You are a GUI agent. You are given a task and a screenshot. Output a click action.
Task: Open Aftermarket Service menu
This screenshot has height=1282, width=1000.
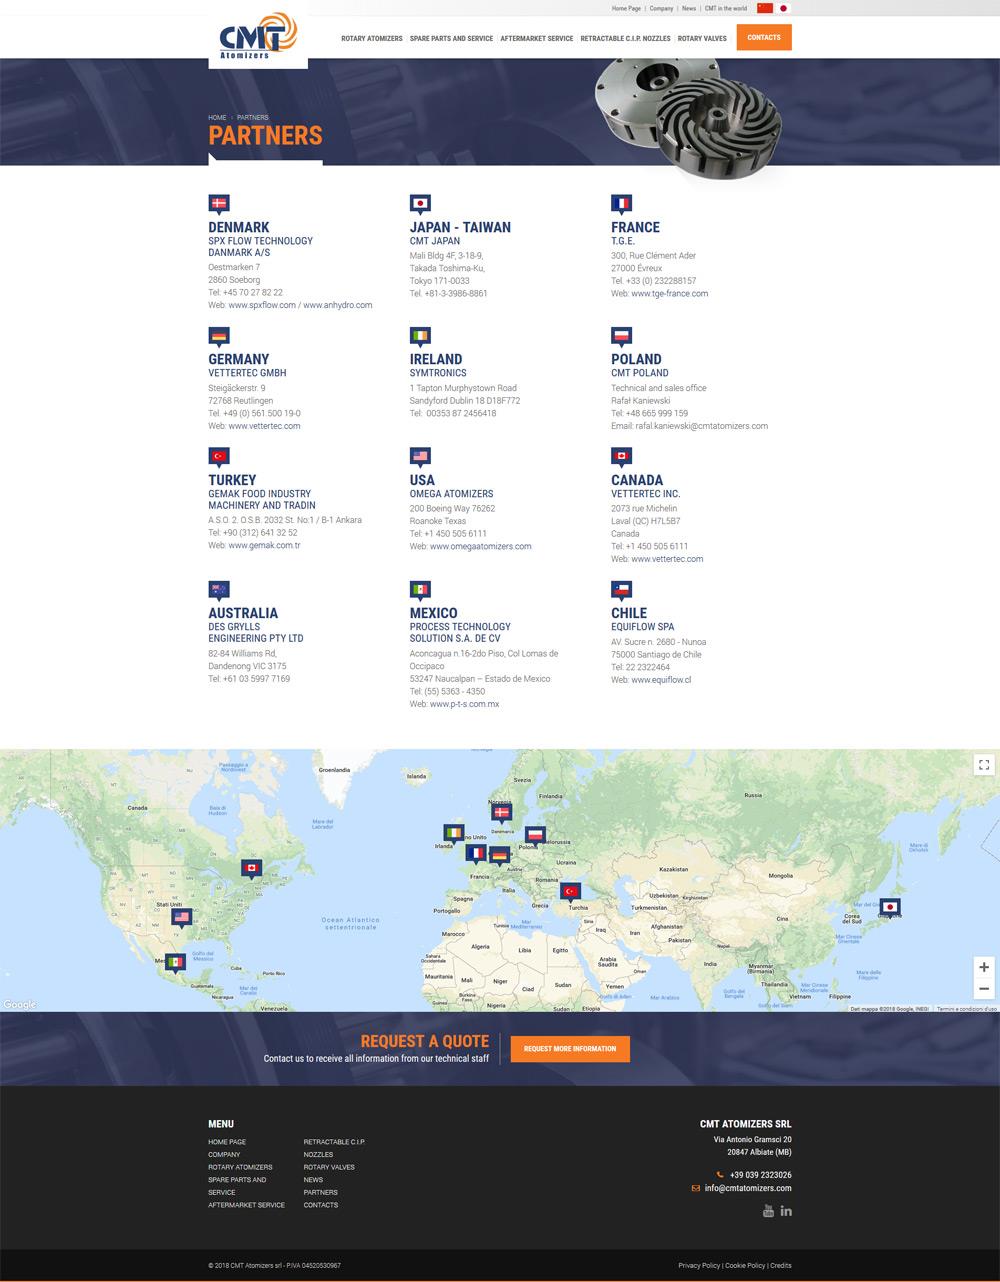[x=537, y=38]
